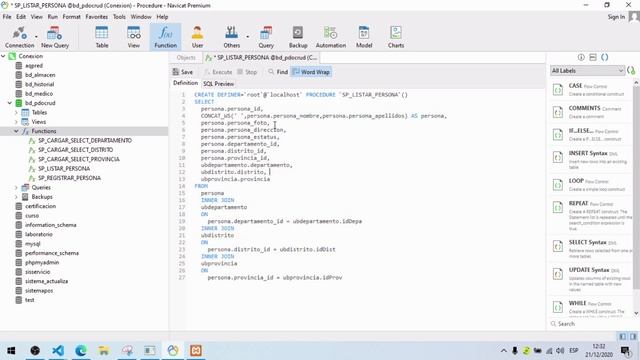The width and height of the screenshot is (640, 360).
Task: Save the procedure
Action: pos(182,72)
